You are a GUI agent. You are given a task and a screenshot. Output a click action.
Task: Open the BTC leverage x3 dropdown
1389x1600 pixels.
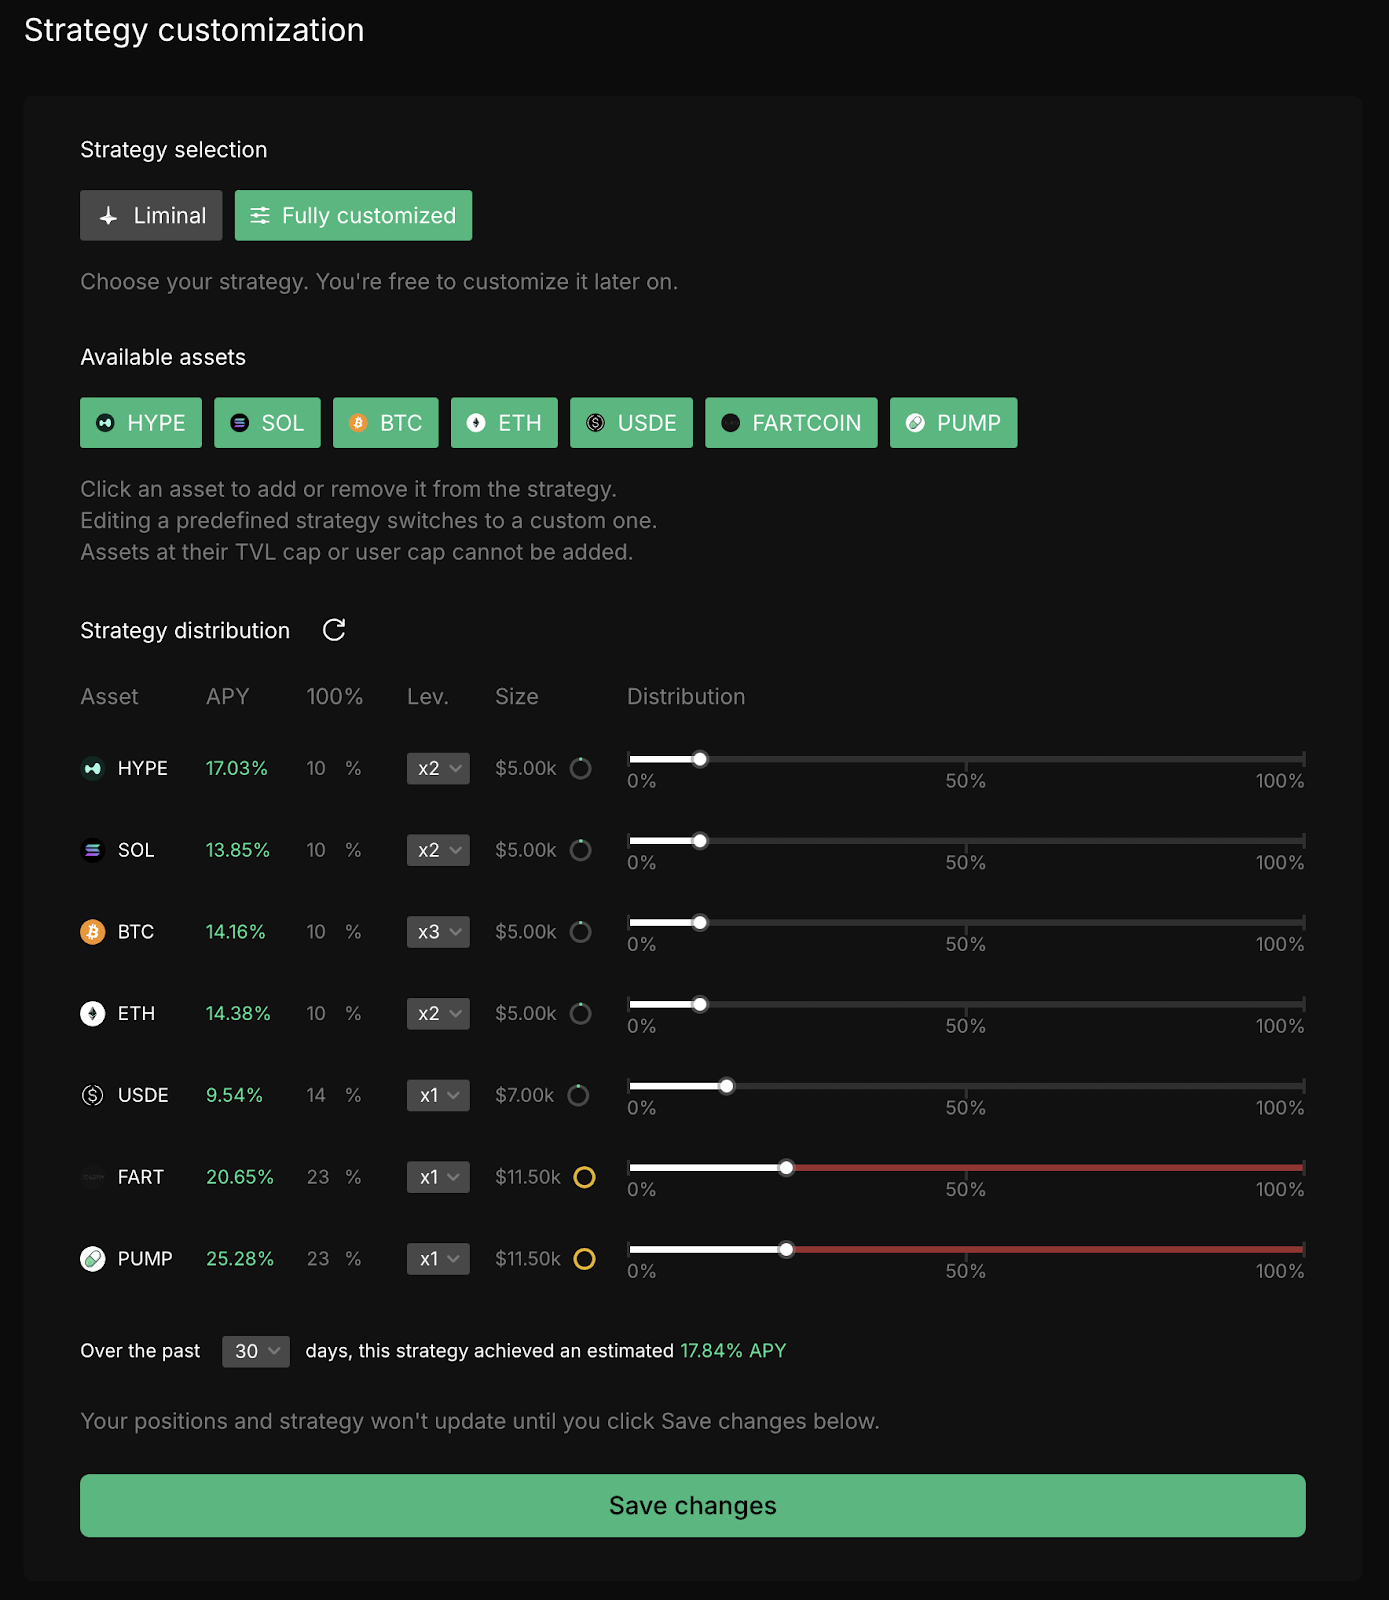(x=438, y=932)
